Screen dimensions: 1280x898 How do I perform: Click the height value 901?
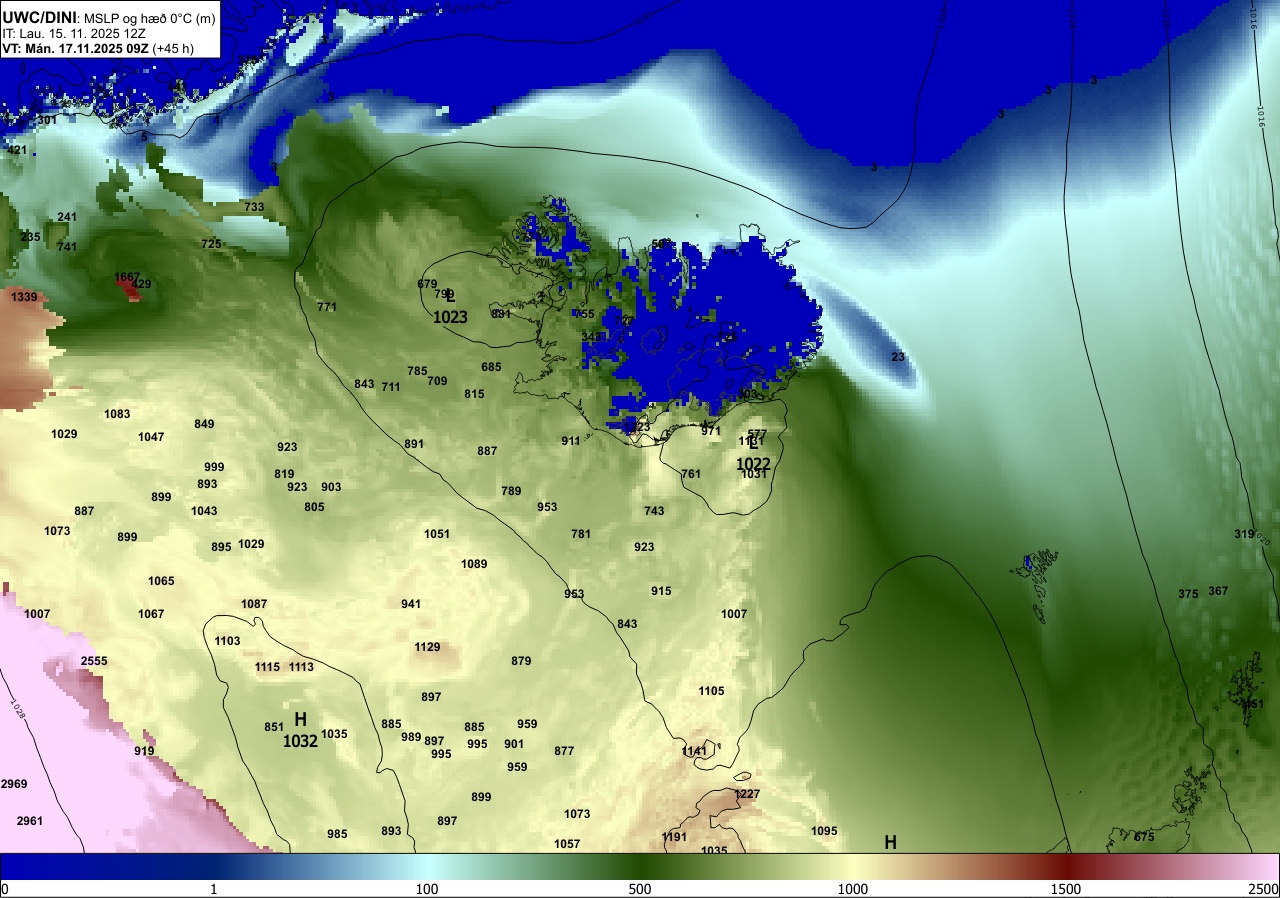pyautogui.click(x=514, y=744)
